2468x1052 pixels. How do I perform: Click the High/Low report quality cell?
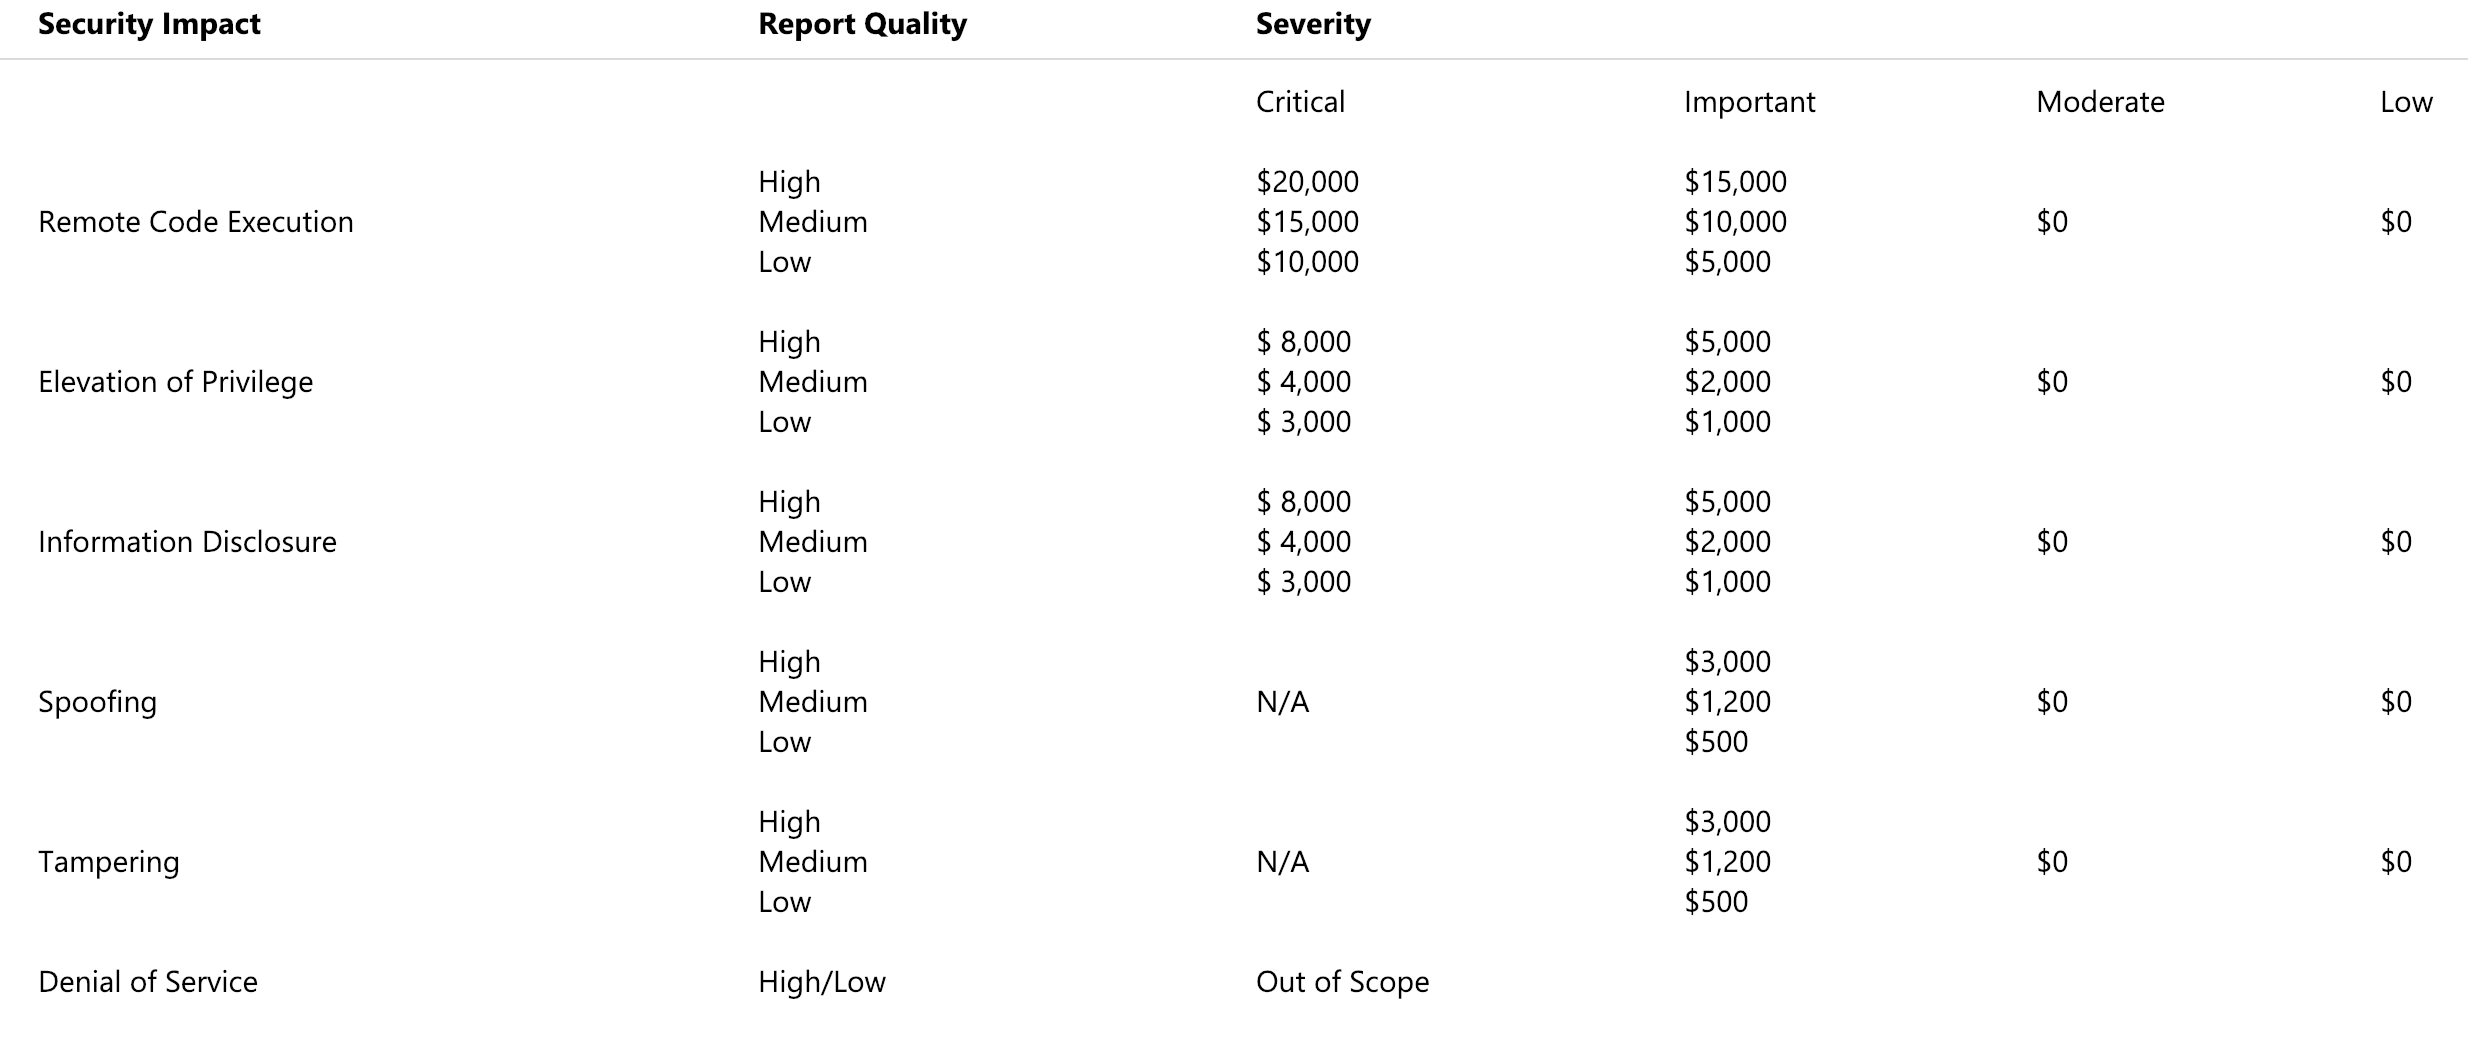pos(821,982)
